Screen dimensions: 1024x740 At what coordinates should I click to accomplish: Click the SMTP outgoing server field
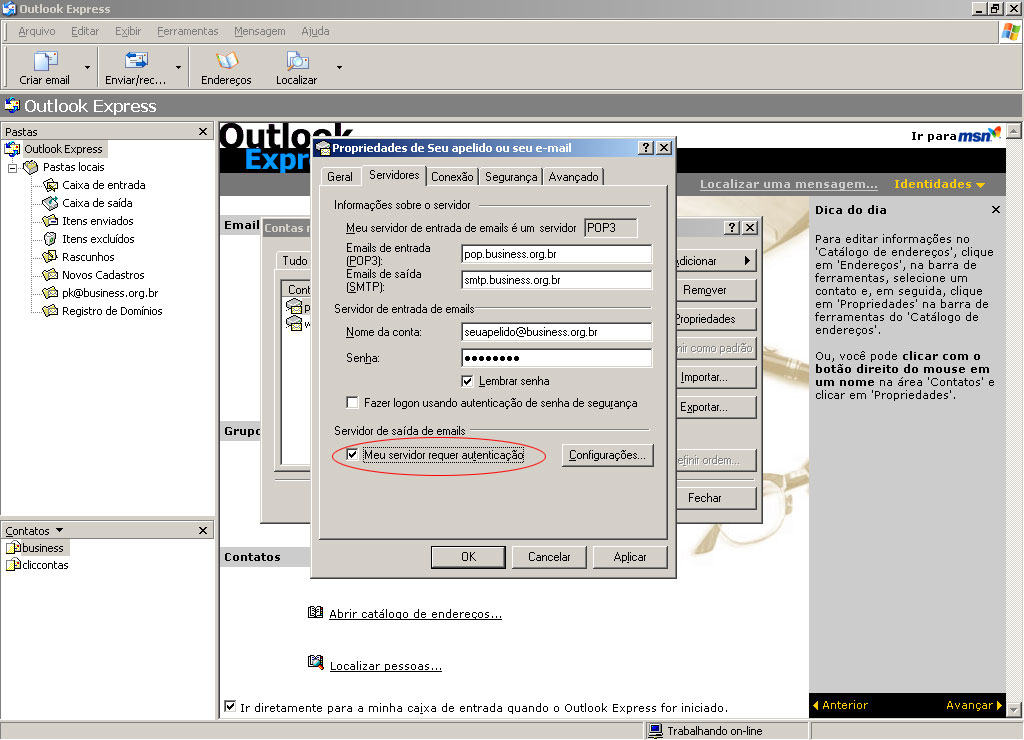pyautogui.click(x=556, y=280)
